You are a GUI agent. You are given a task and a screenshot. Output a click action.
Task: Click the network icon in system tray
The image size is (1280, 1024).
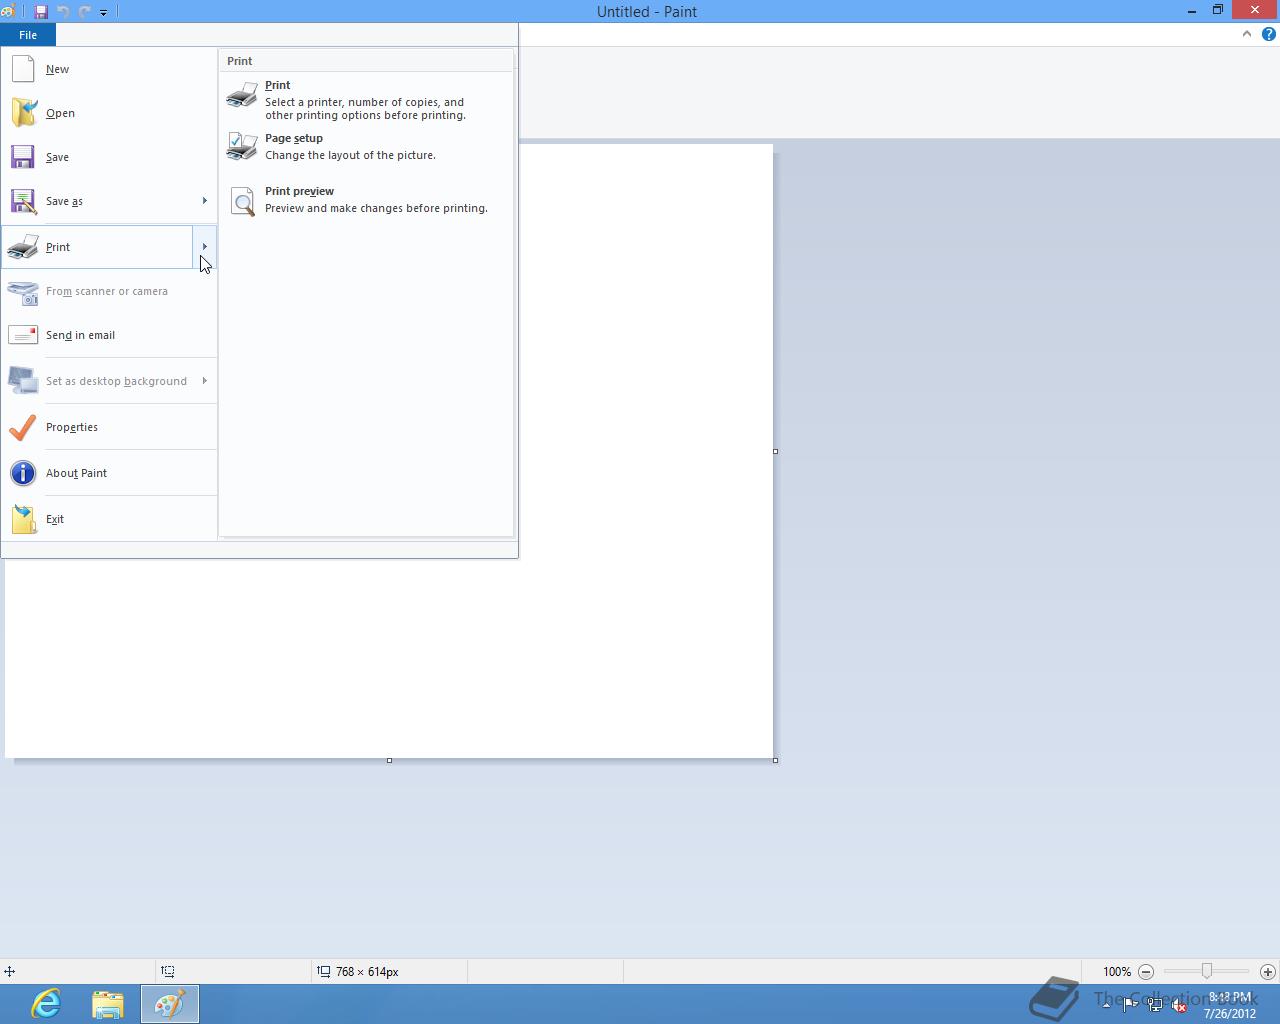[x=1155, y=1006]
